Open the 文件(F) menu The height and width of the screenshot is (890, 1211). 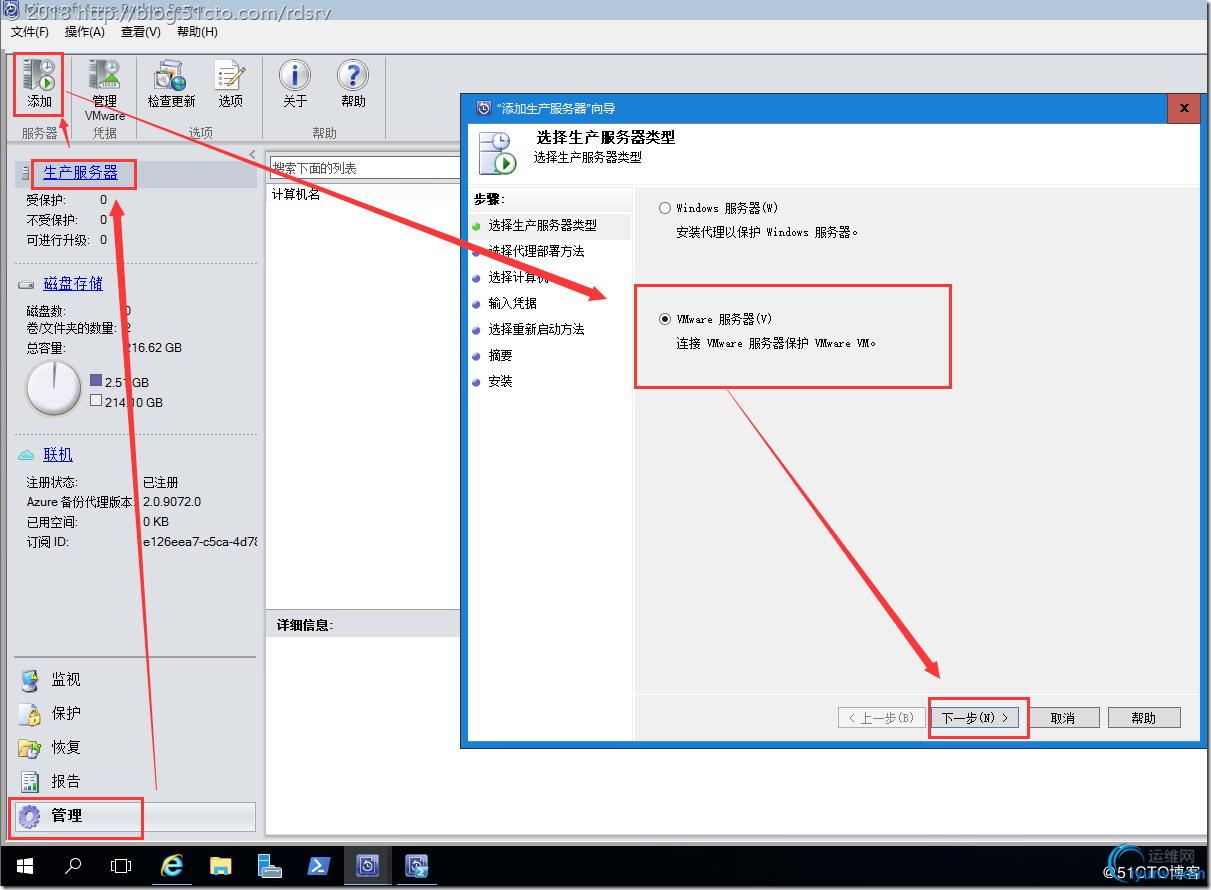[x=30, y=32]
